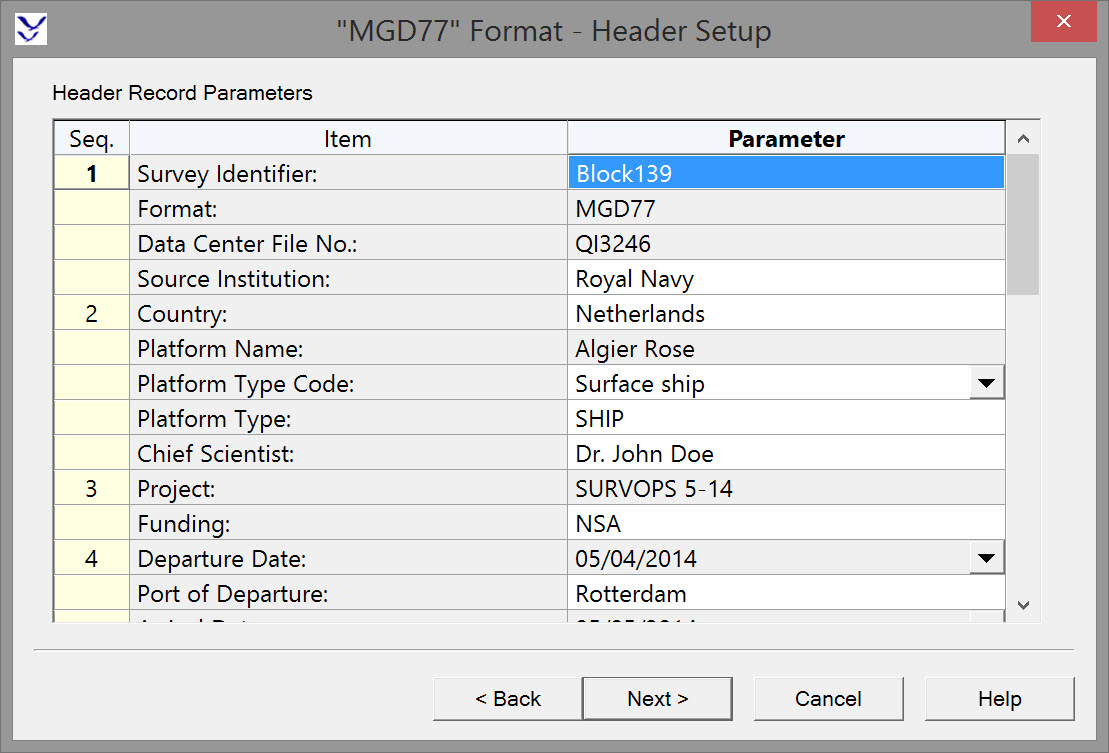1109x753 pixels.
Task: Click the Port of Departure field Rotterdam
Action: (785, 593)
